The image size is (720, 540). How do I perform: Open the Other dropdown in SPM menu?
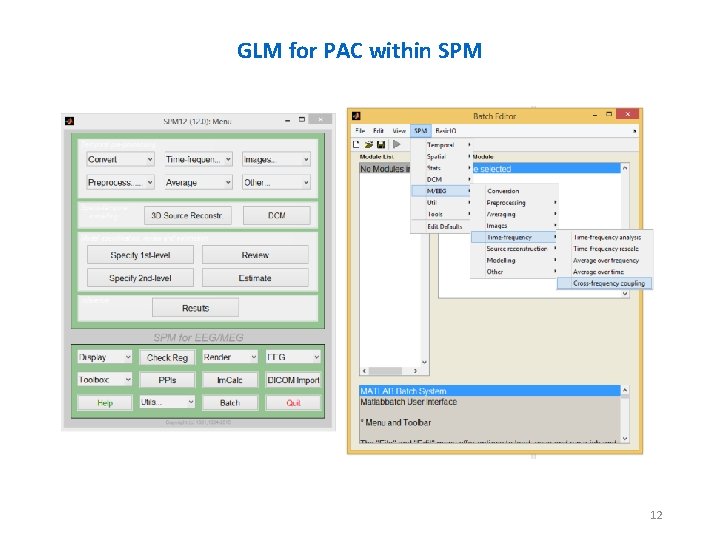pyautogui.click(x=276, y=182)
